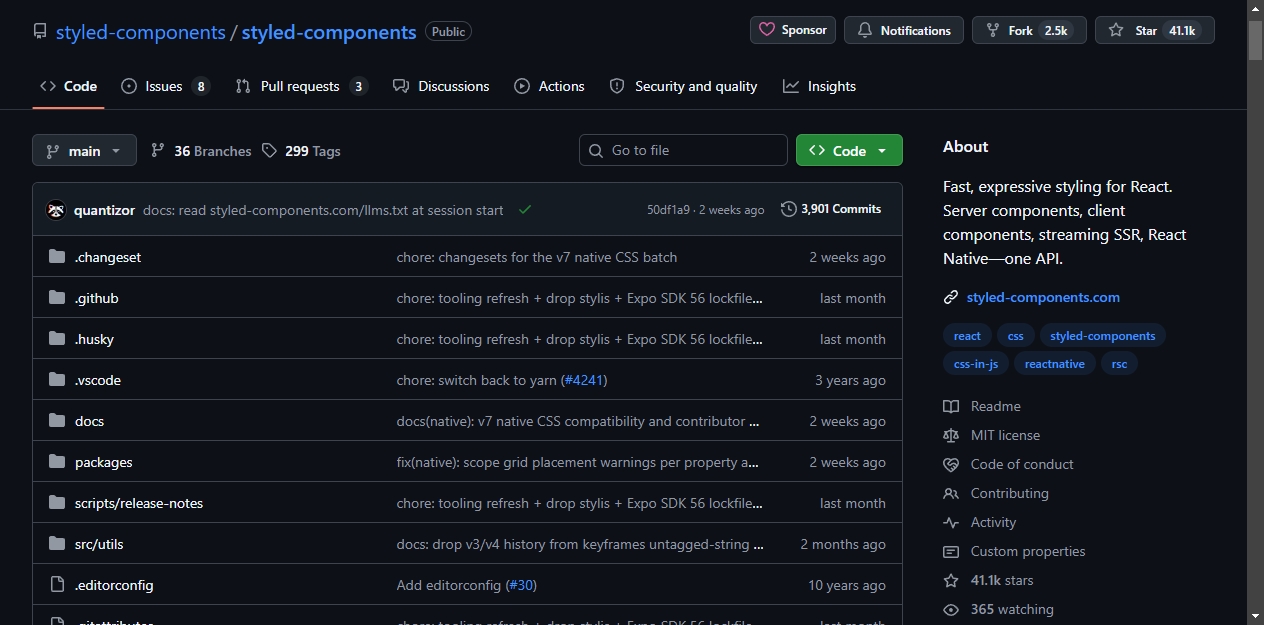Click the folder icon for .vscode
The width and height of the screenshot is (1264, 625).
57,380
